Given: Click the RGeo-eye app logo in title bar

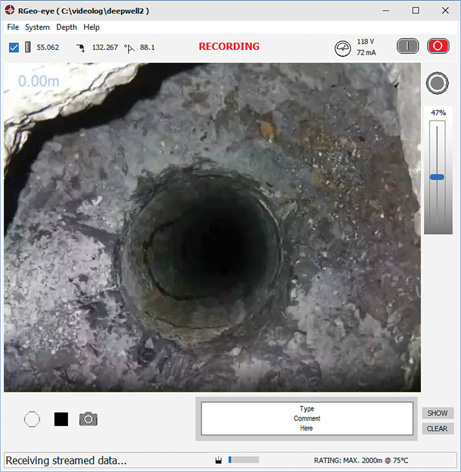Looking at the screenshot, I should (x=10, y=10).
